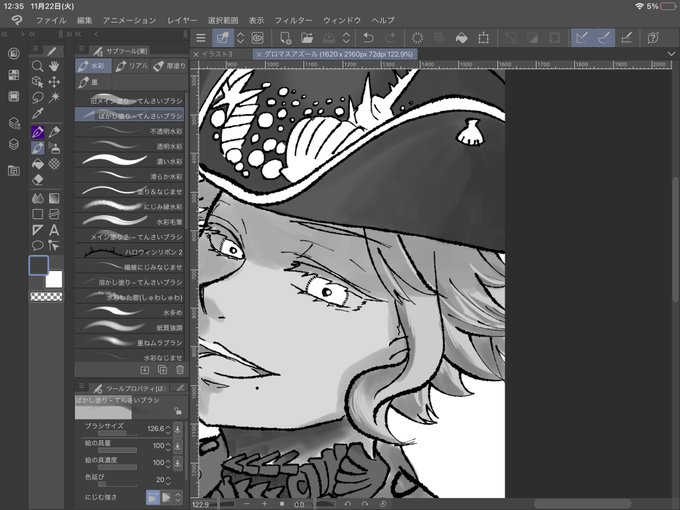Screen dimensions: 680x510
Task: Open the hamburger menu in command bar
Action: coord(200,38)
